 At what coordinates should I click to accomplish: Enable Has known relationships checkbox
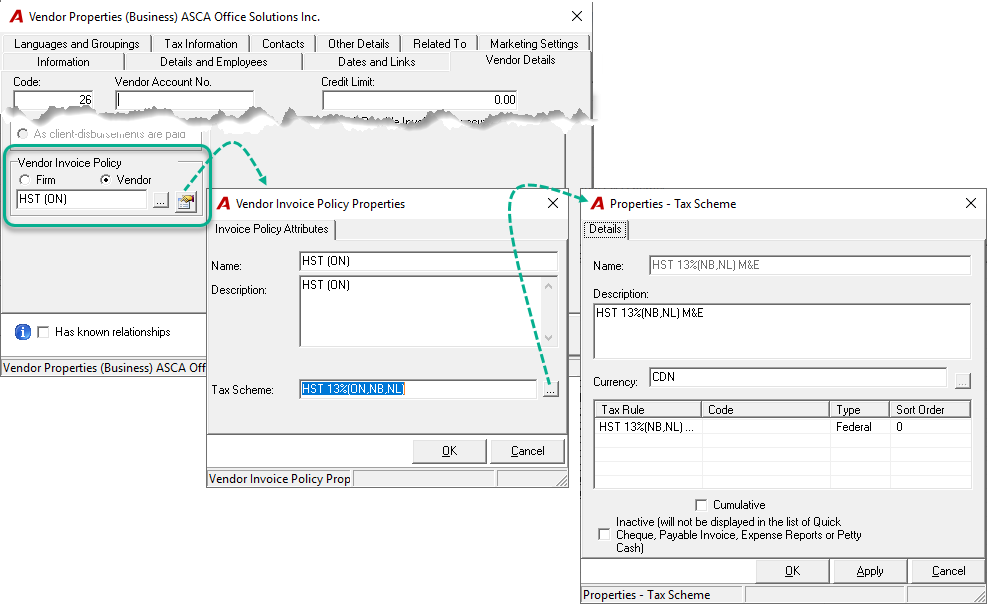click(x=43, y=332)
